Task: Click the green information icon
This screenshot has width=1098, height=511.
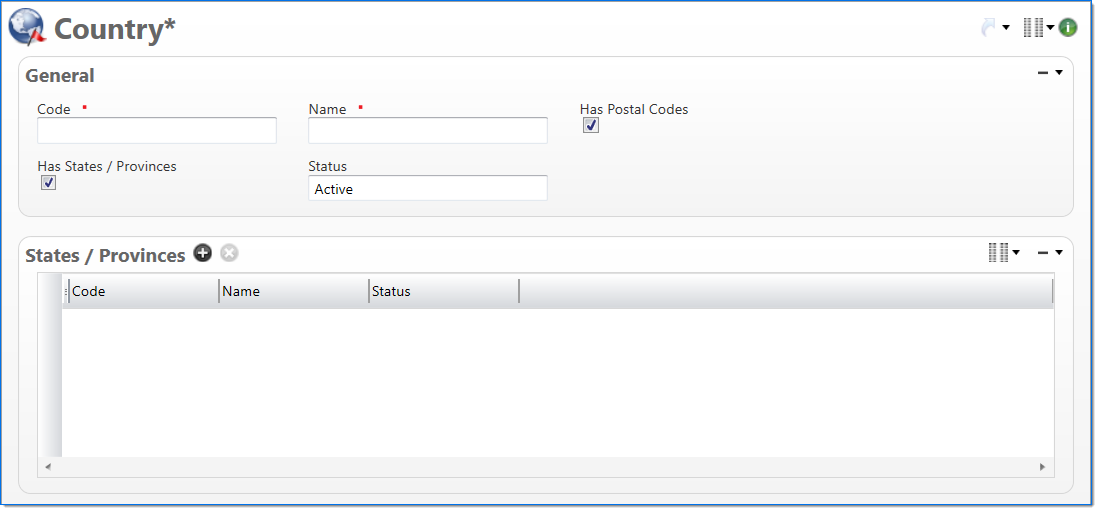Action: coord(1068,28)
